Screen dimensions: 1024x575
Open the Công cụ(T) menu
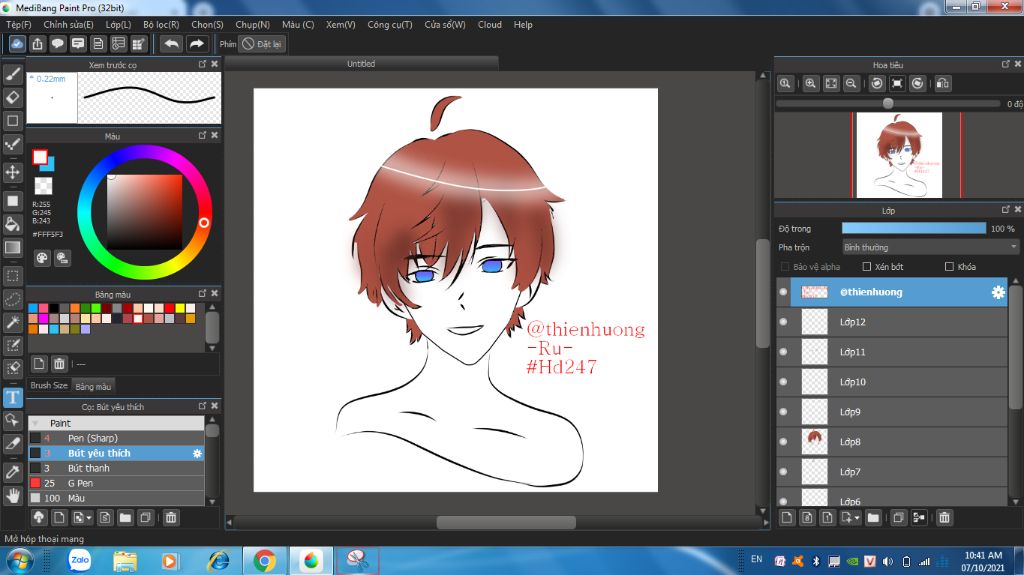pyautogui.click(x=390, y=24)
